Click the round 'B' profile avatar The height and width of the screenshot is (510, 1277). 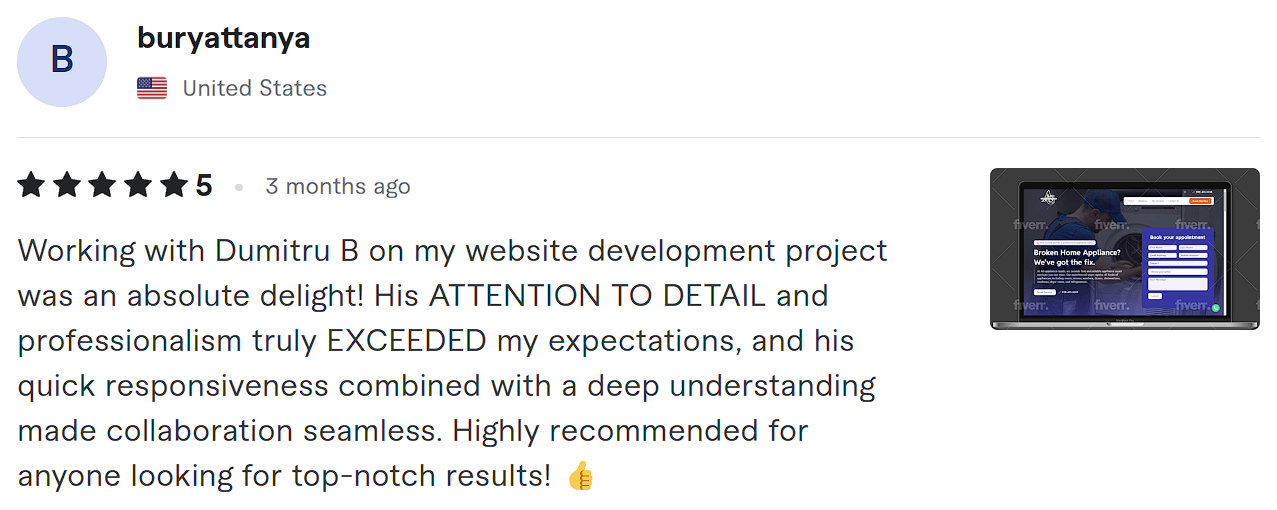[x=62, y=62]
